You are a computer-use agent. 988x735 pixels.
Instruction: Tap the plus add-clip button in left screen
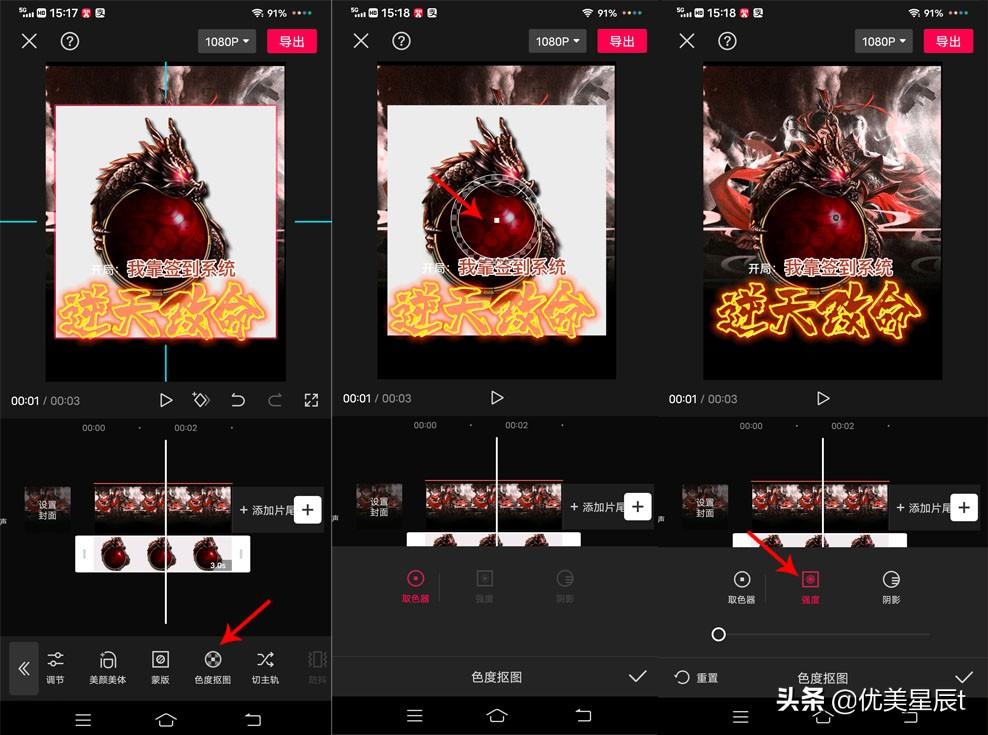pos(307,509)
